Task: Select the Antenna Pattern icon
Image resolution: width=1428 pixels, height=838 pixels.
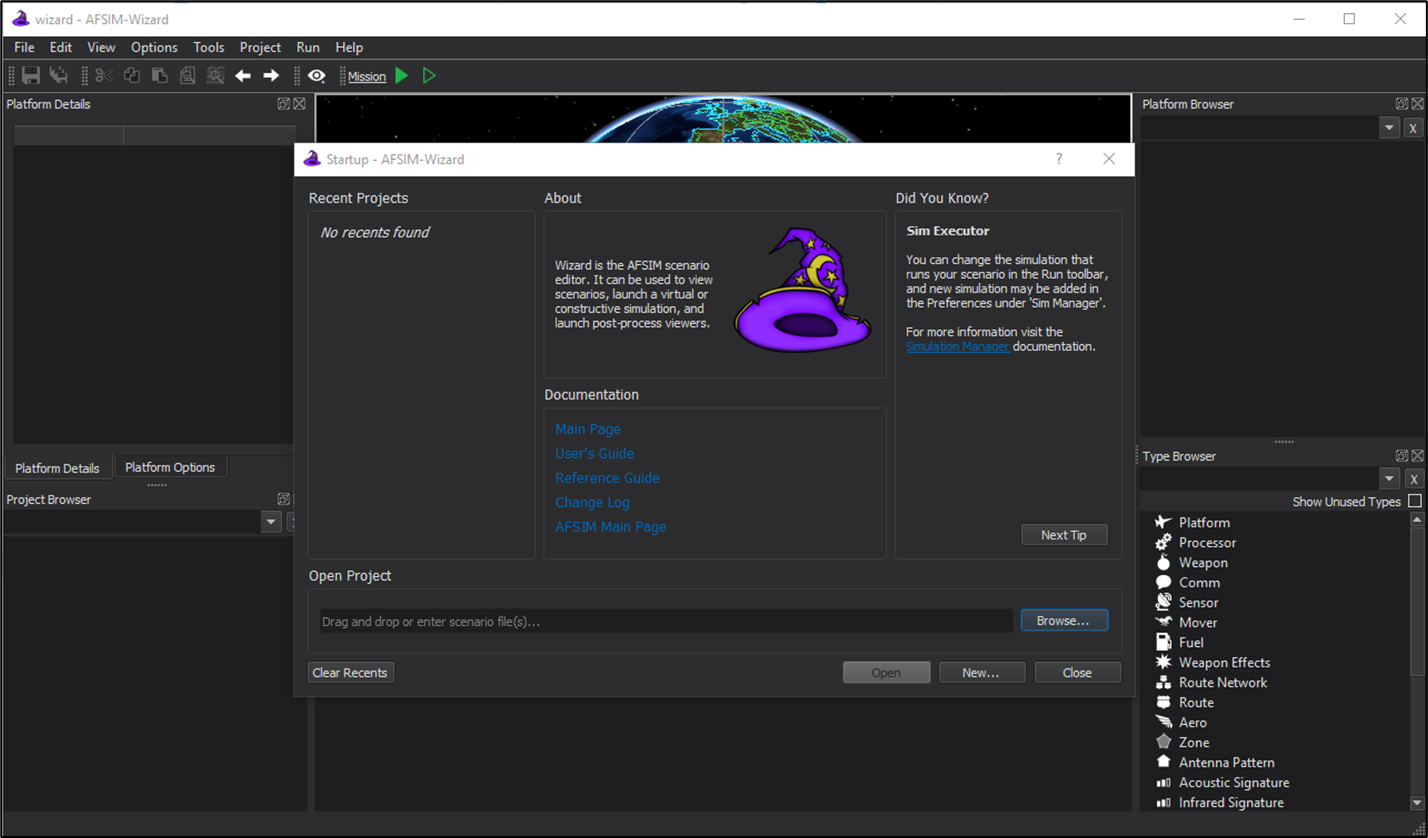Action: [1163, 762]
